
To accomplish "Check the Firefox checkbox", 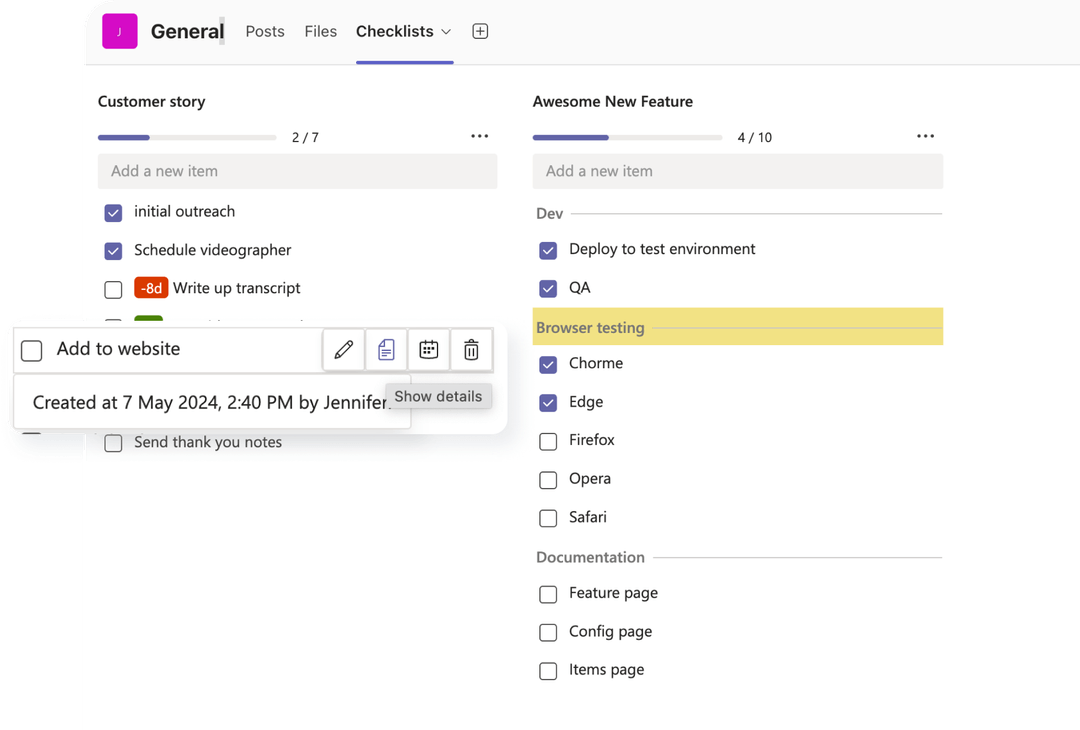I will [548, 440].
